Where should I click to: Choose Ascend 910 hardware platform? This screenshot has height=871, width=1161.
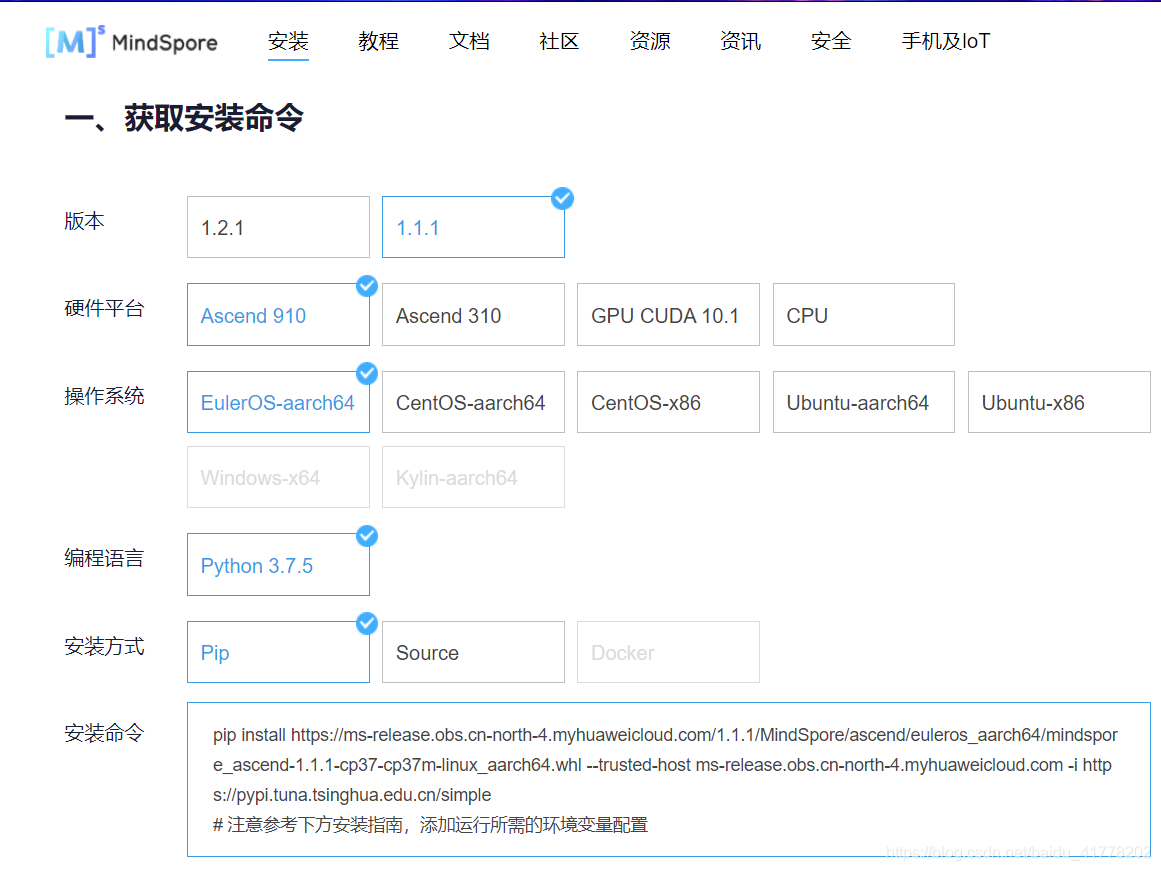[x=278, y=315]
